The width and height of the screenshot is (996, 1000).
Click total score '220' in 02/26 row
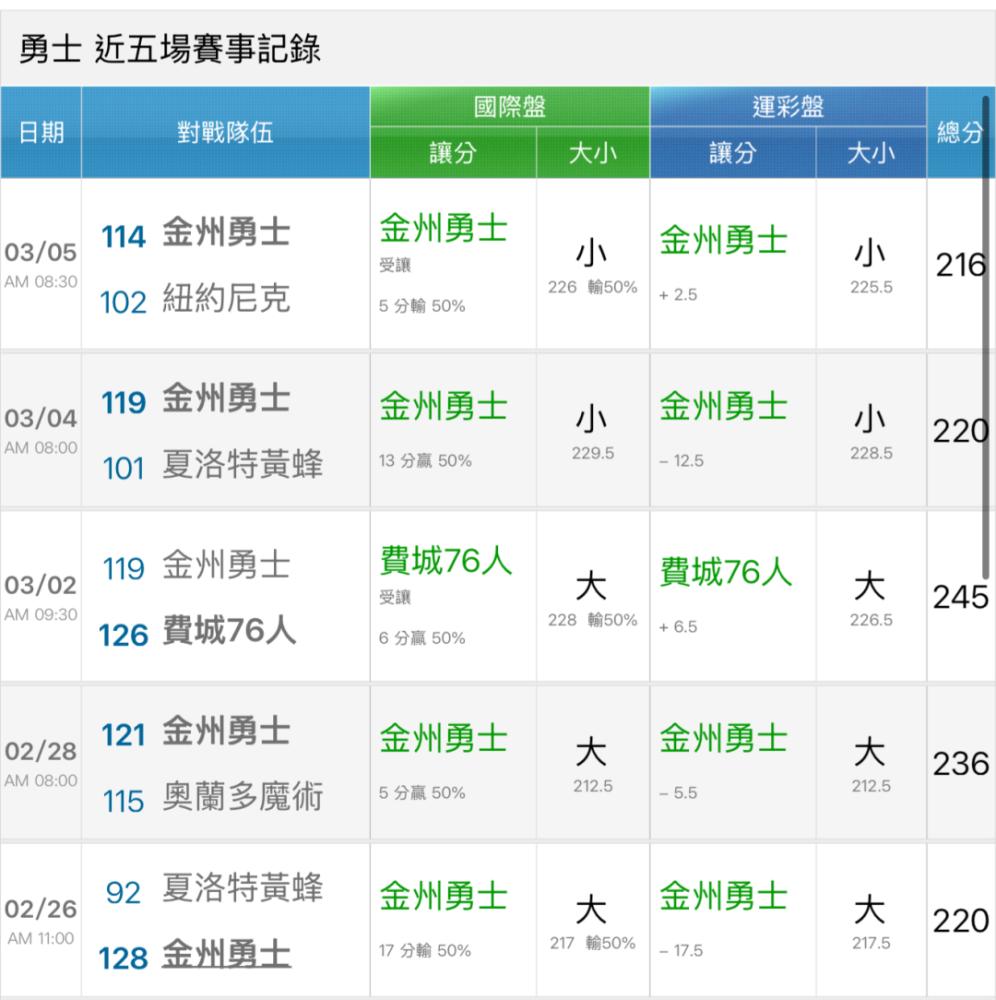960,921
